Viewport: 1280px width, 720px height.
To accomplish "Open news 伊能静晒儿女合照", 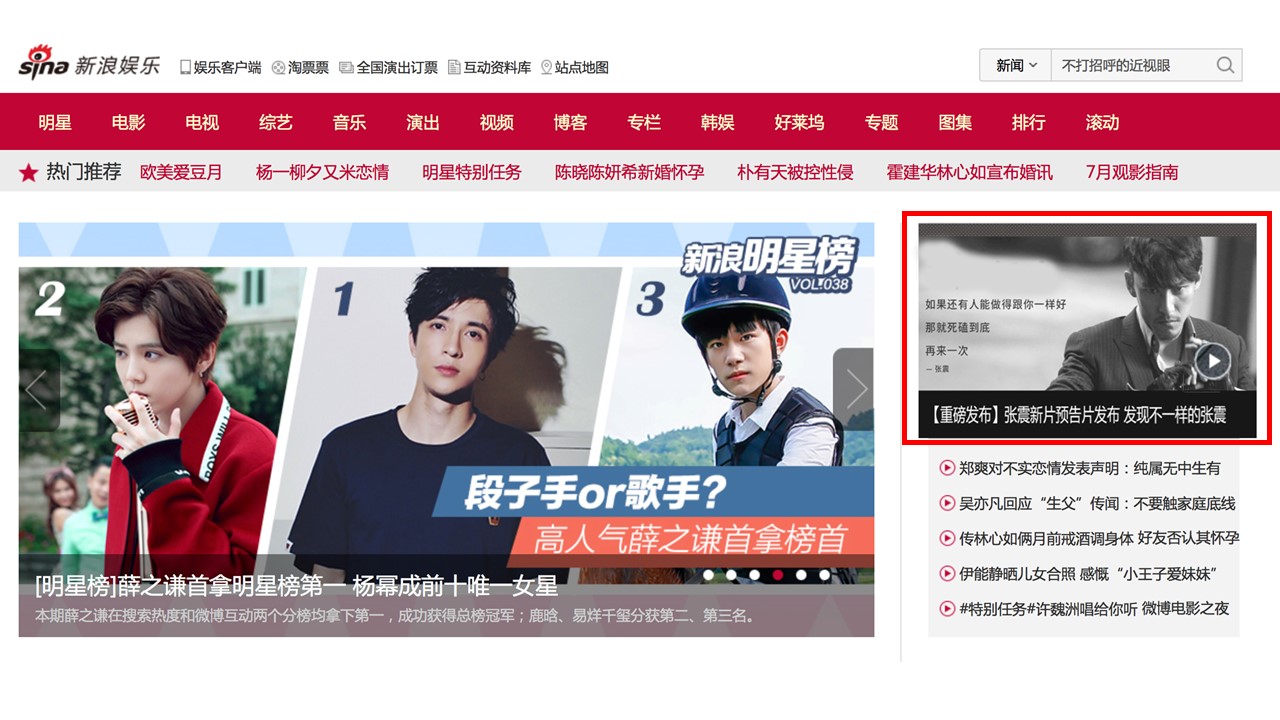I will 1087,573.
